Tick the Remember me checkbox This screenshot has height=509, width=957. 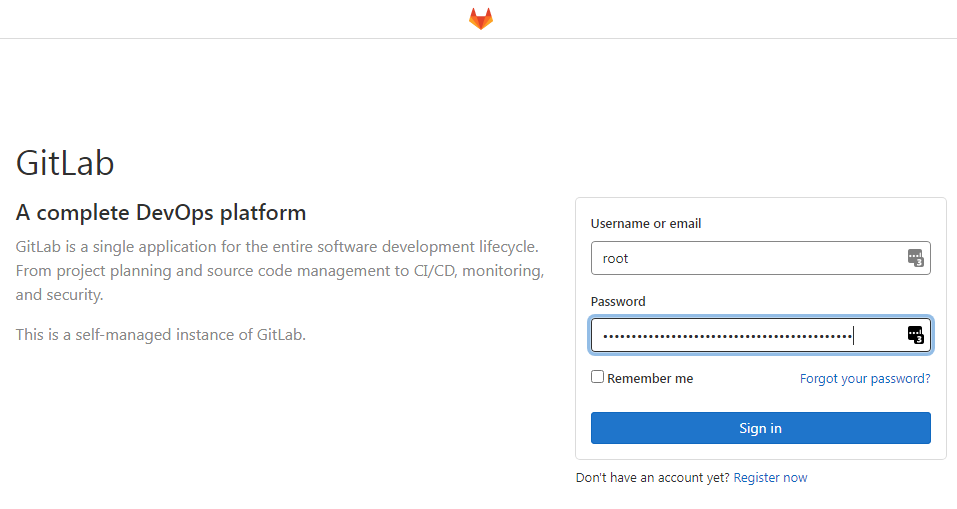coord(598,377)
